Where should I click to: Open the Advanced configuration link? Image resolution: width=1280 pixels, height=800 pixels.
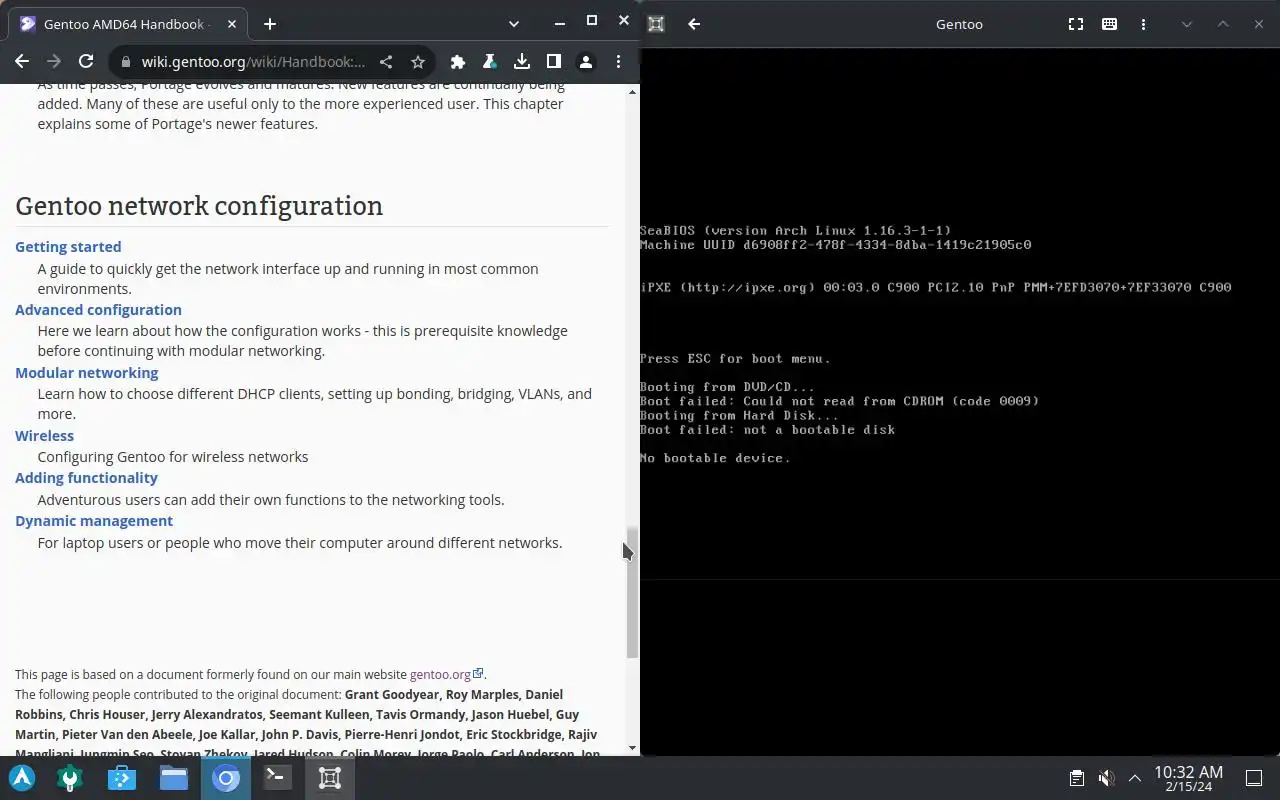pyautogui.click(x=98, y=310)
